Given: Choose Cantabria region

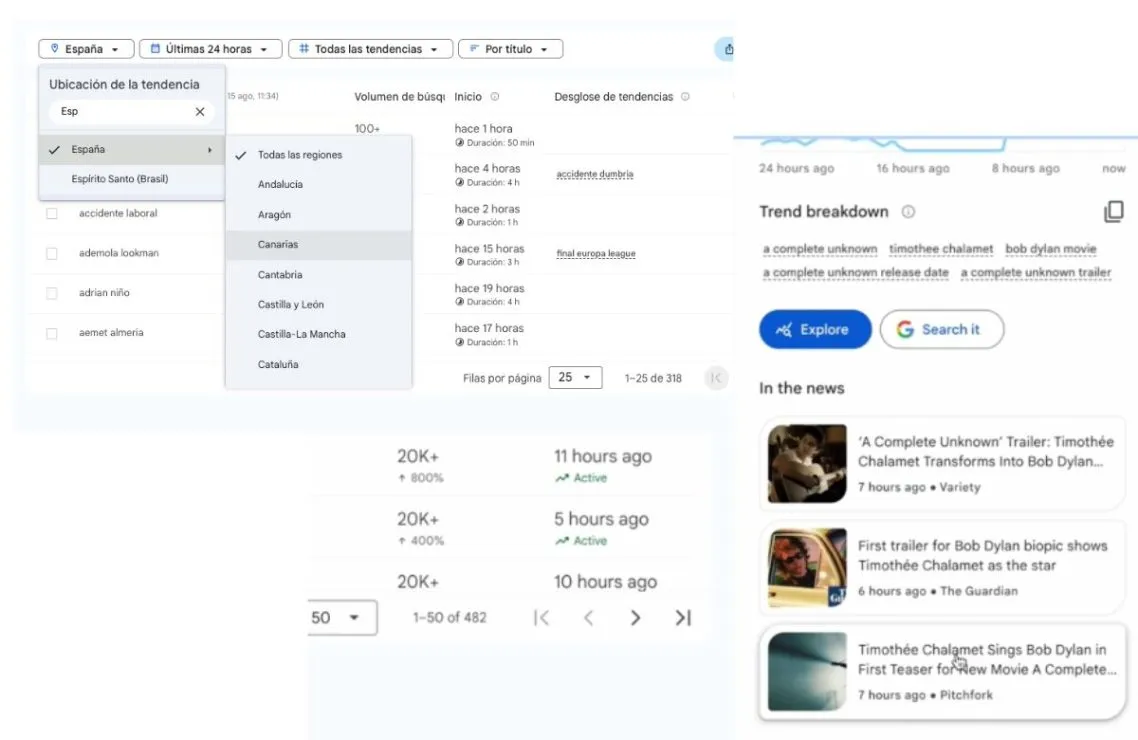Looking at the screenshot, I should pos(319,274).
